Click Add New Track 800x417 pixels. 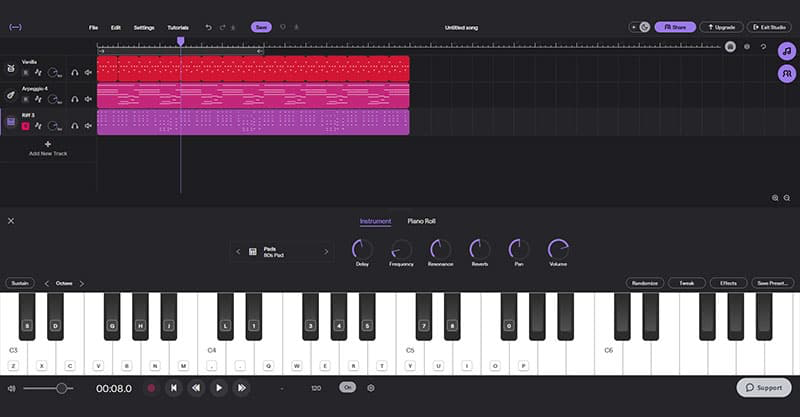[48, 149]
